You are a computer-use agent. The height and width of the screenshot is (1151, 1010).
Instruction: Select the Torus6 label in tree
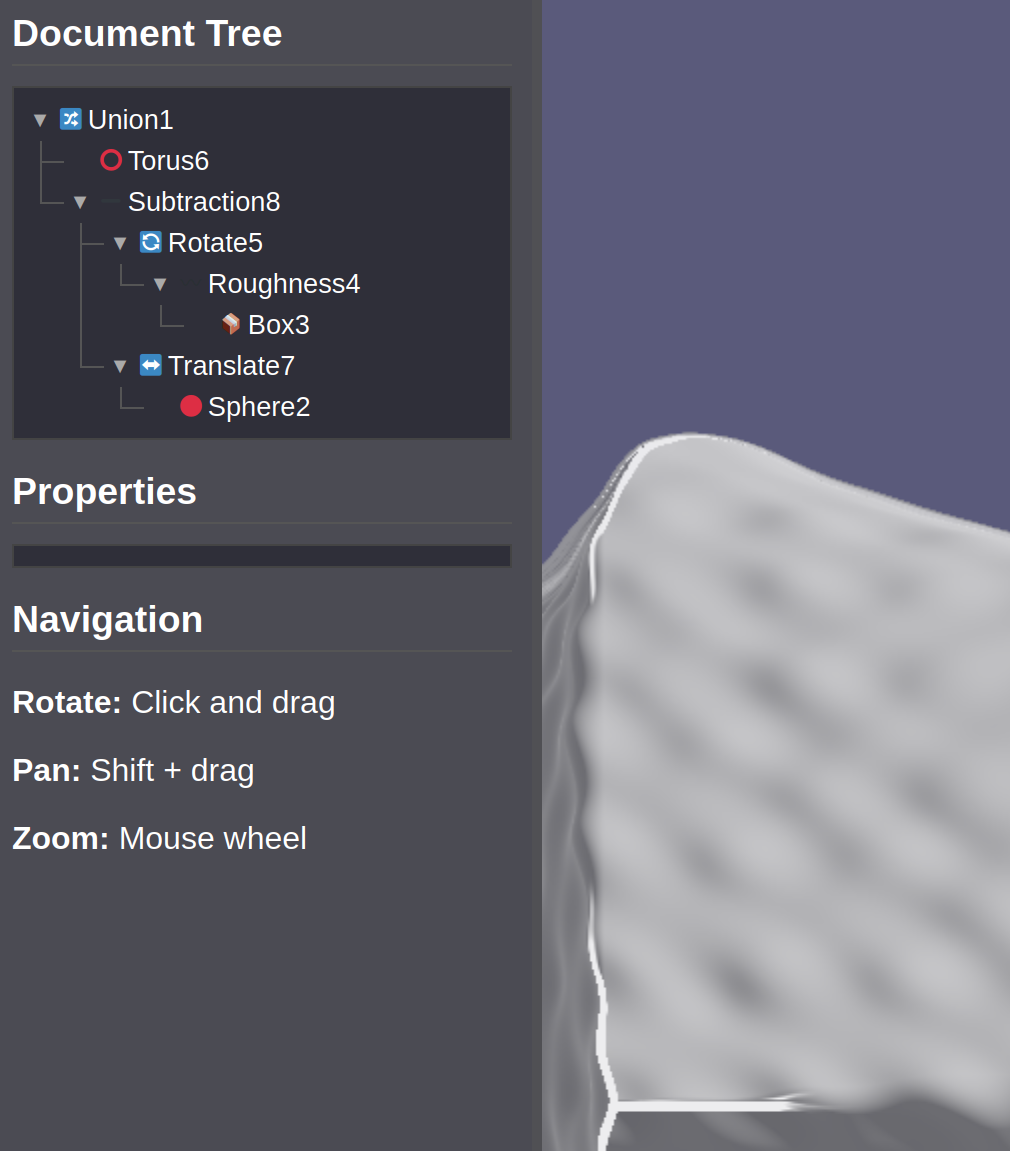(x=168, y=160)
